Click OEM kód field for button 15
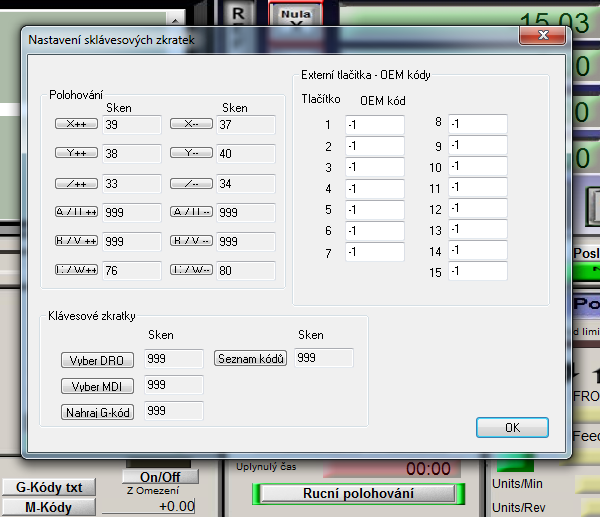This screenshot has height=517, width=600. pos(478,272)
